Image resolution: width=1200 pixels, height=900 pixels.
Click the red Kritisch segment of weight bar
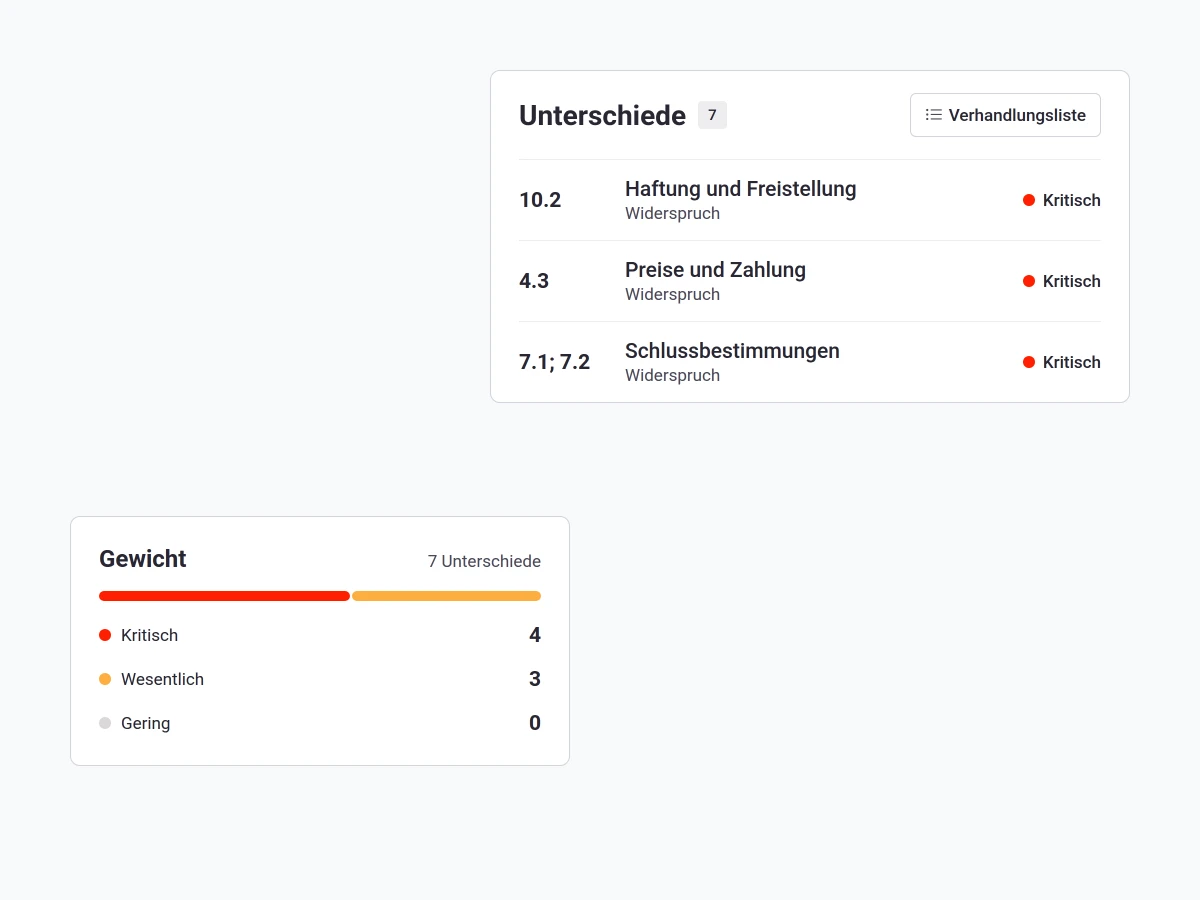tap(224, 596)
